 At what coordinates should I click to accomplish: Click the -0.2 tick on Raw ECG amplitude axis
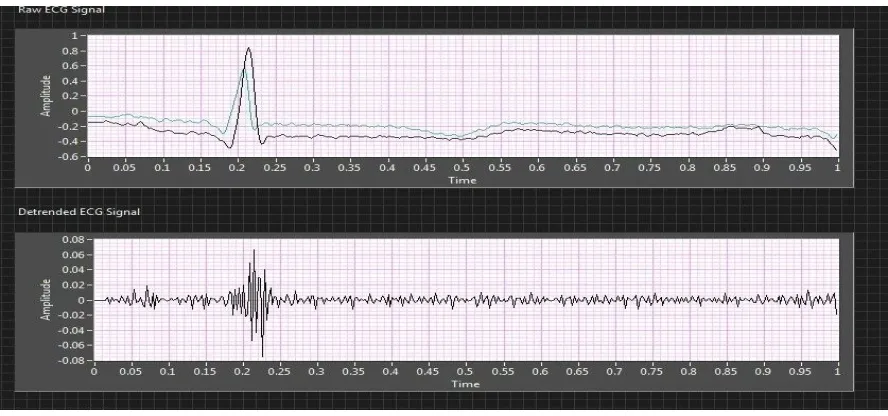click(68, 126)
